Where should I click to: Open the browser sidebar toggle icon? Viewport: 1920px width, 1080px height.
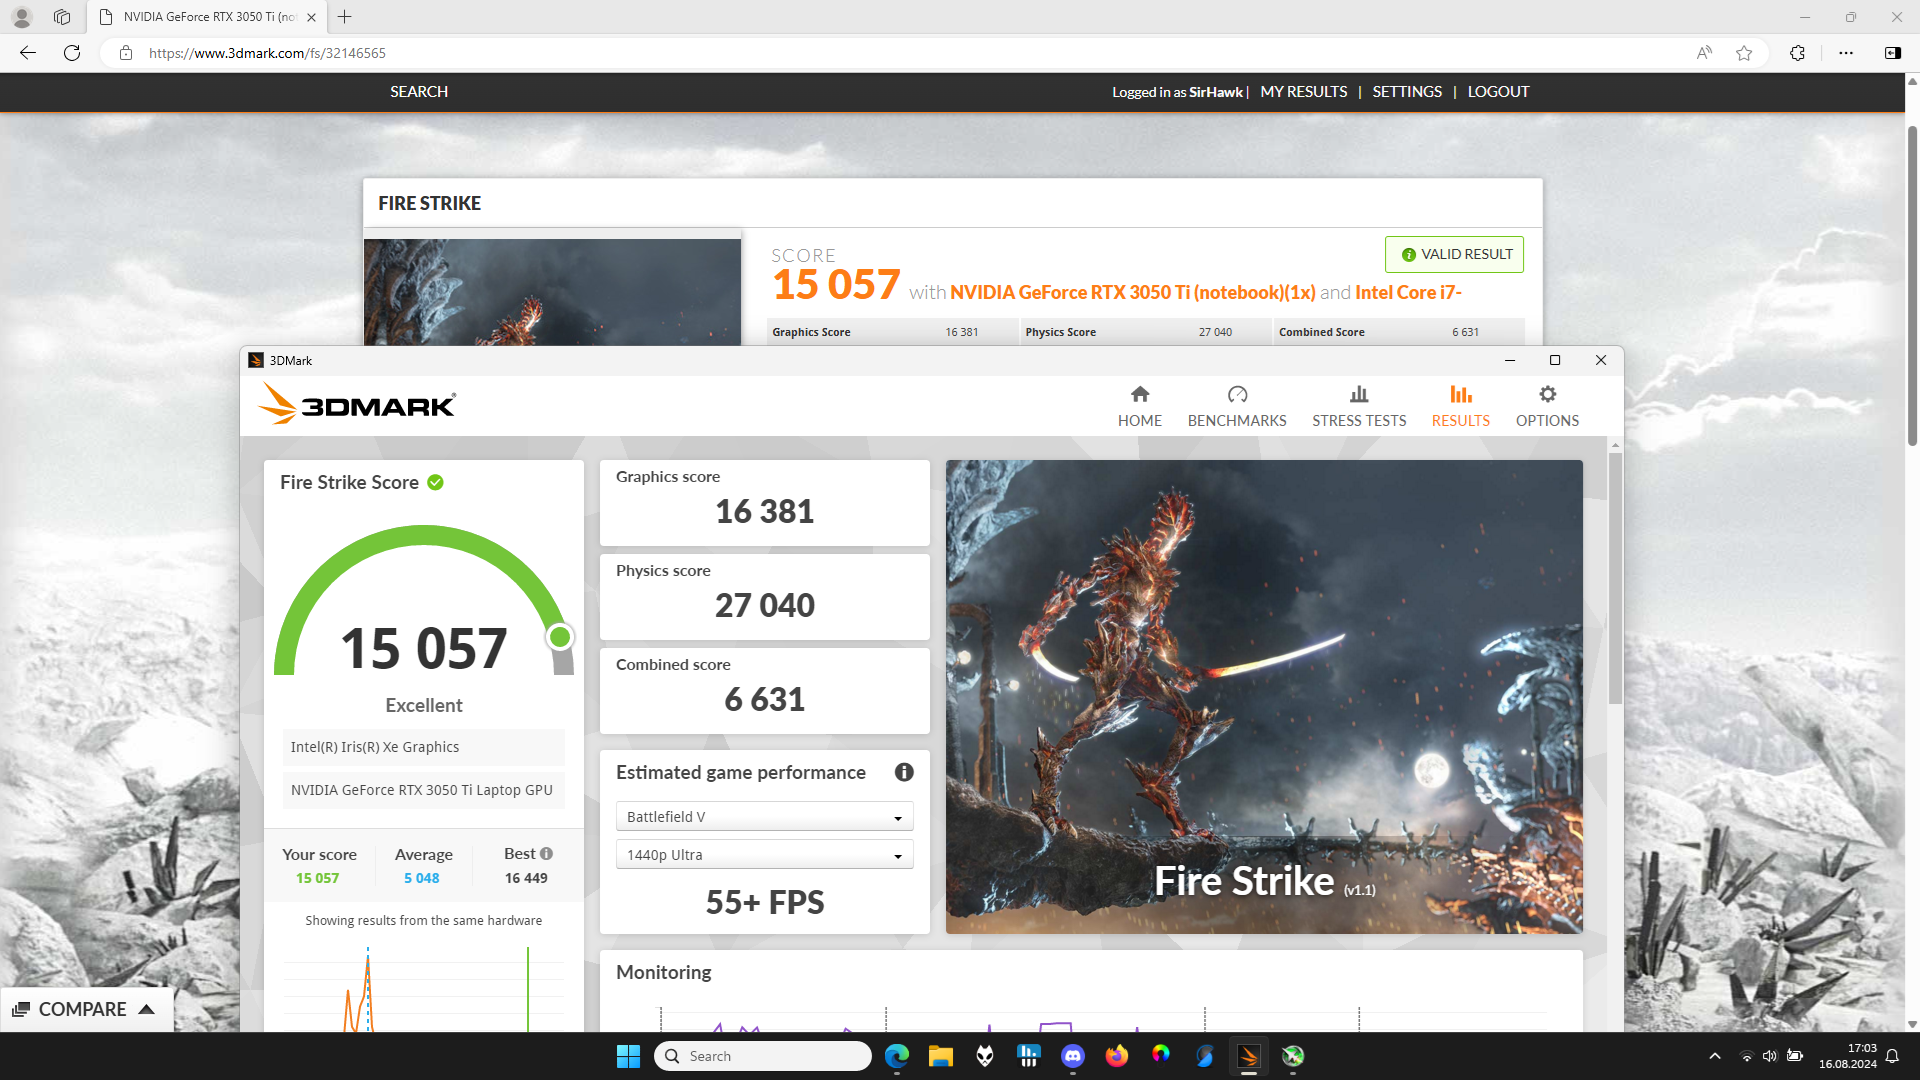[1892, 53]
